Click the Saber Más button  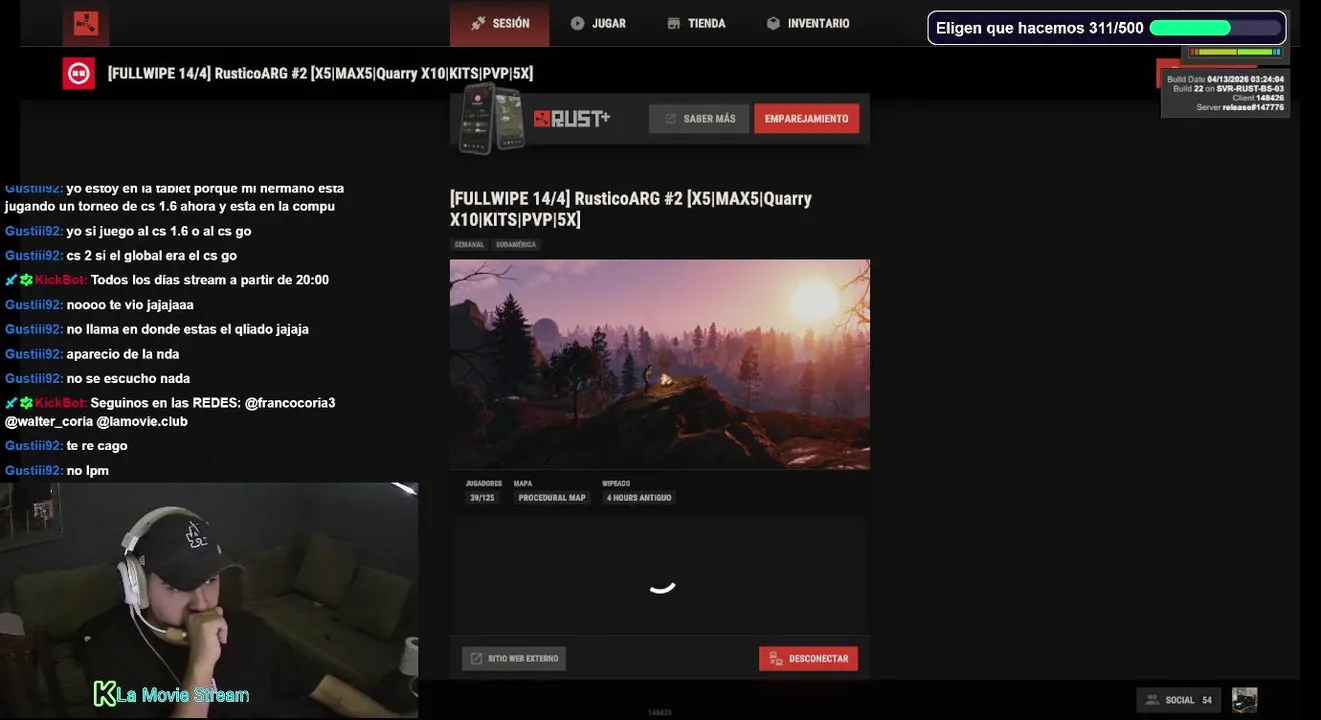click(x=699, y=119)
